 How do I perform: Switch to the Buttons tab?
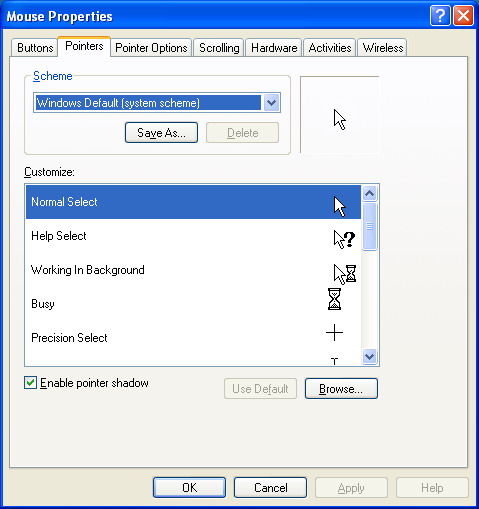[x=35, y=48]
